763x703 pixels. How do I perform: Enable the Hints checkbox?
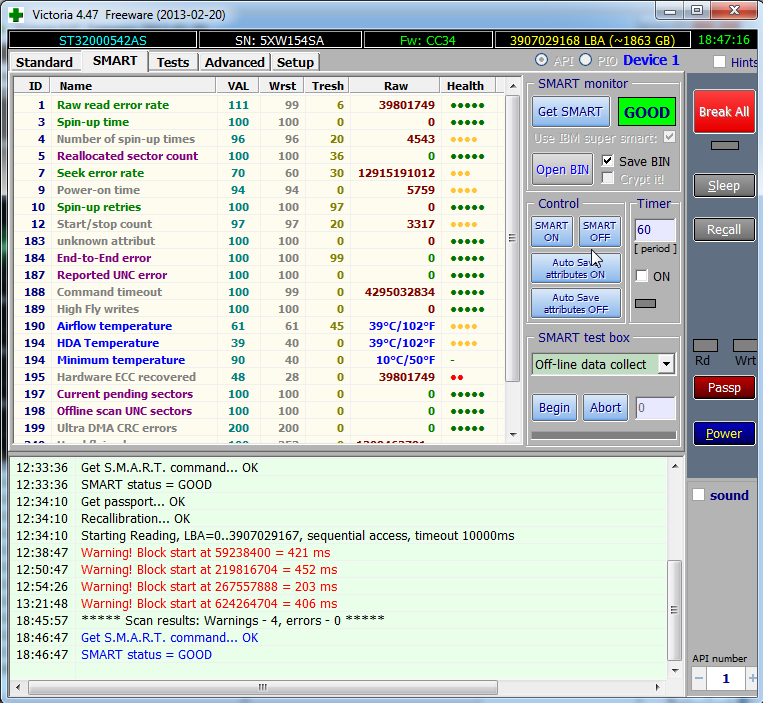click(x=719, y=62)
